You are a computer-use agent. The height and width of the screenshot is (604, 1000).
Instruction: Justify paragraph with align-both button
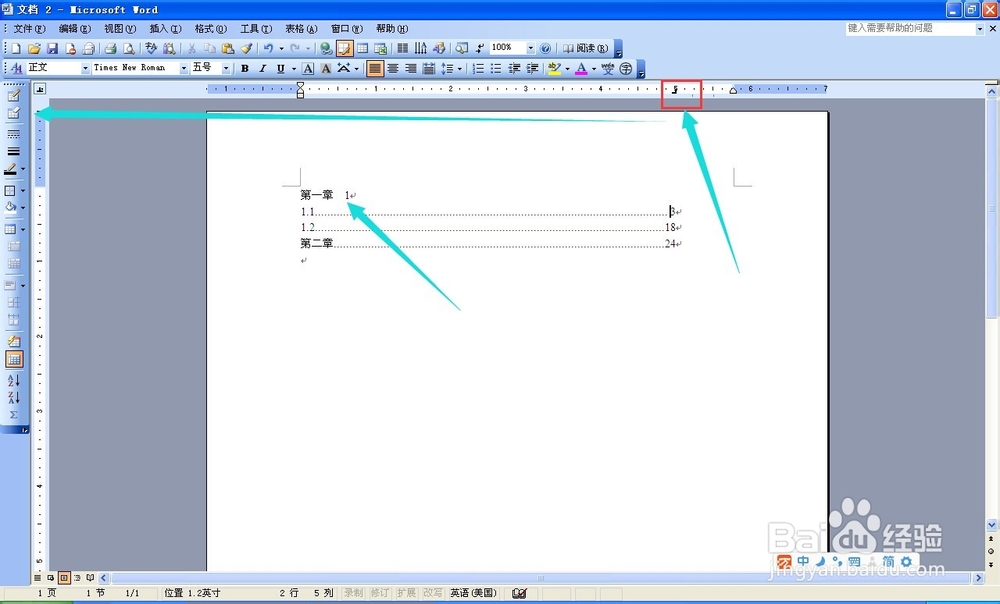pos(375,68)
